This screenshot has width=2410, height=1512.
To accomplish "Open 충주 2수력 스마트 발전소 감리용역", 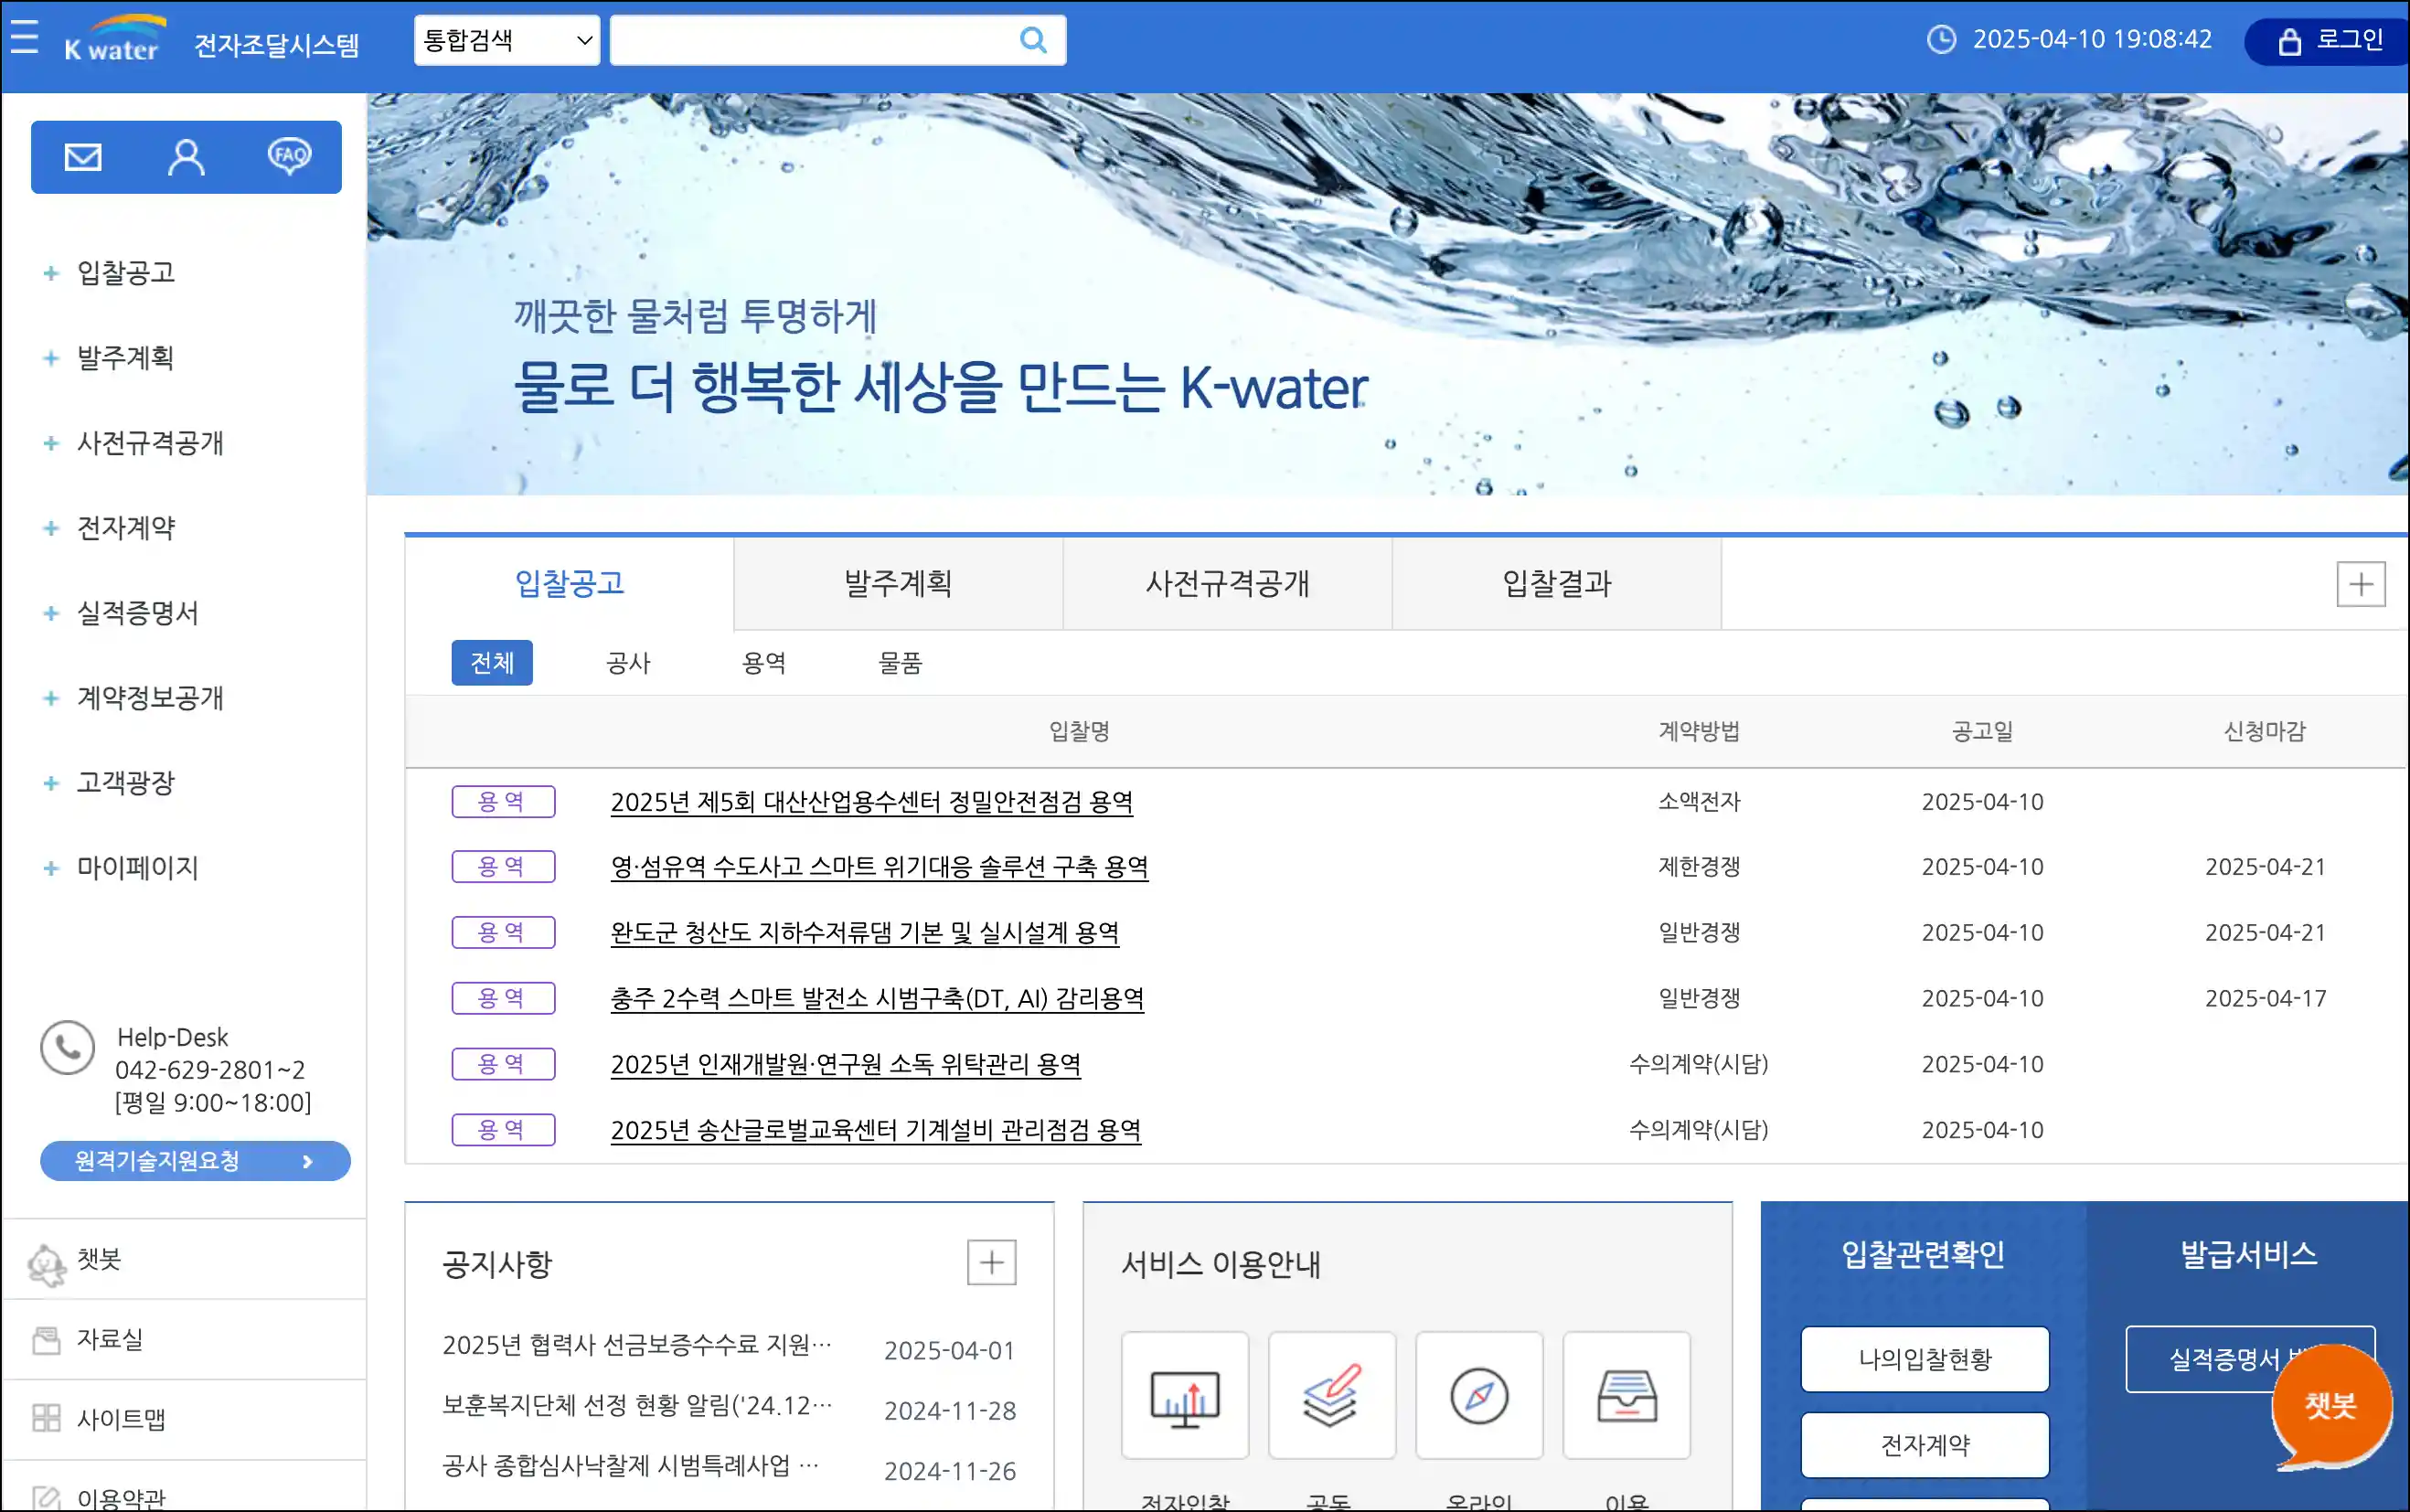I will (877, 998).
